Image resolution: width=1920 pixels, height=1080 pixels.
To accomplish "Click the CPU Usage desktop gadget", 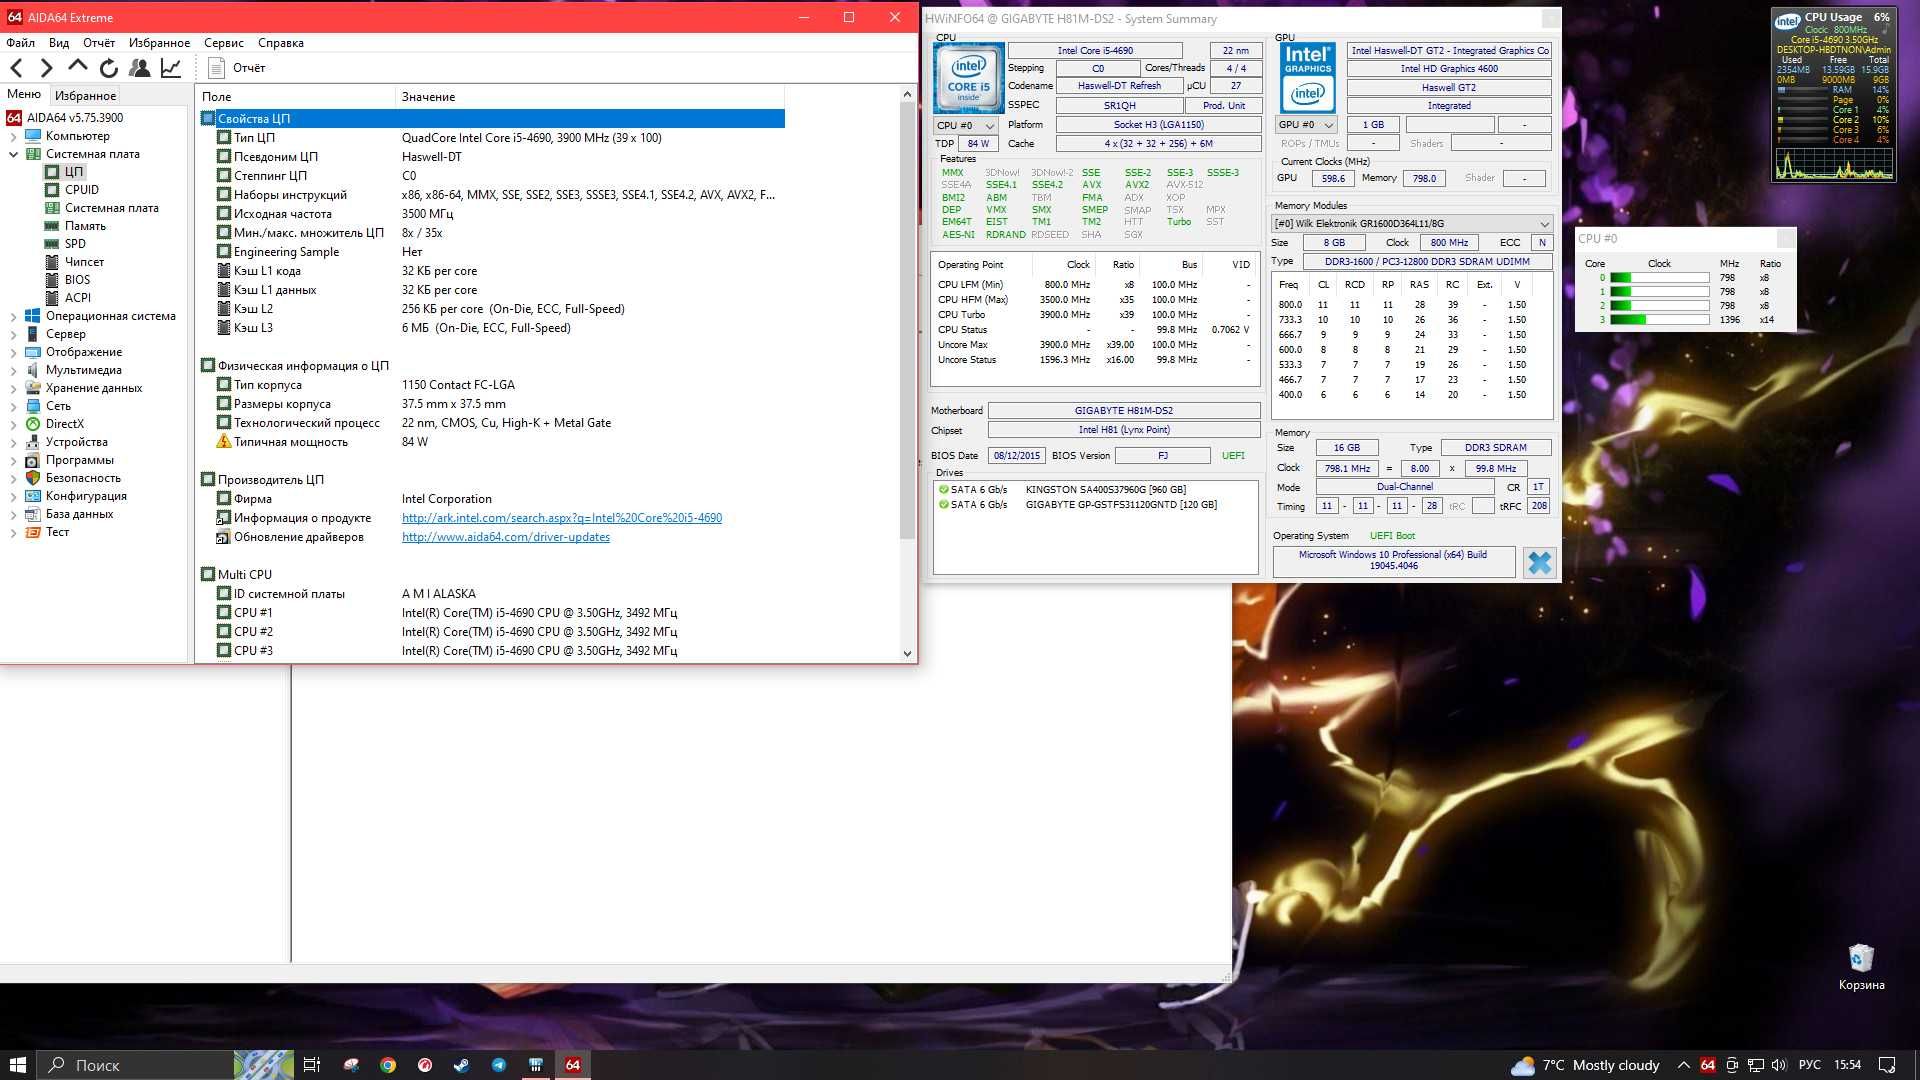I will (x=1834, y=95).
